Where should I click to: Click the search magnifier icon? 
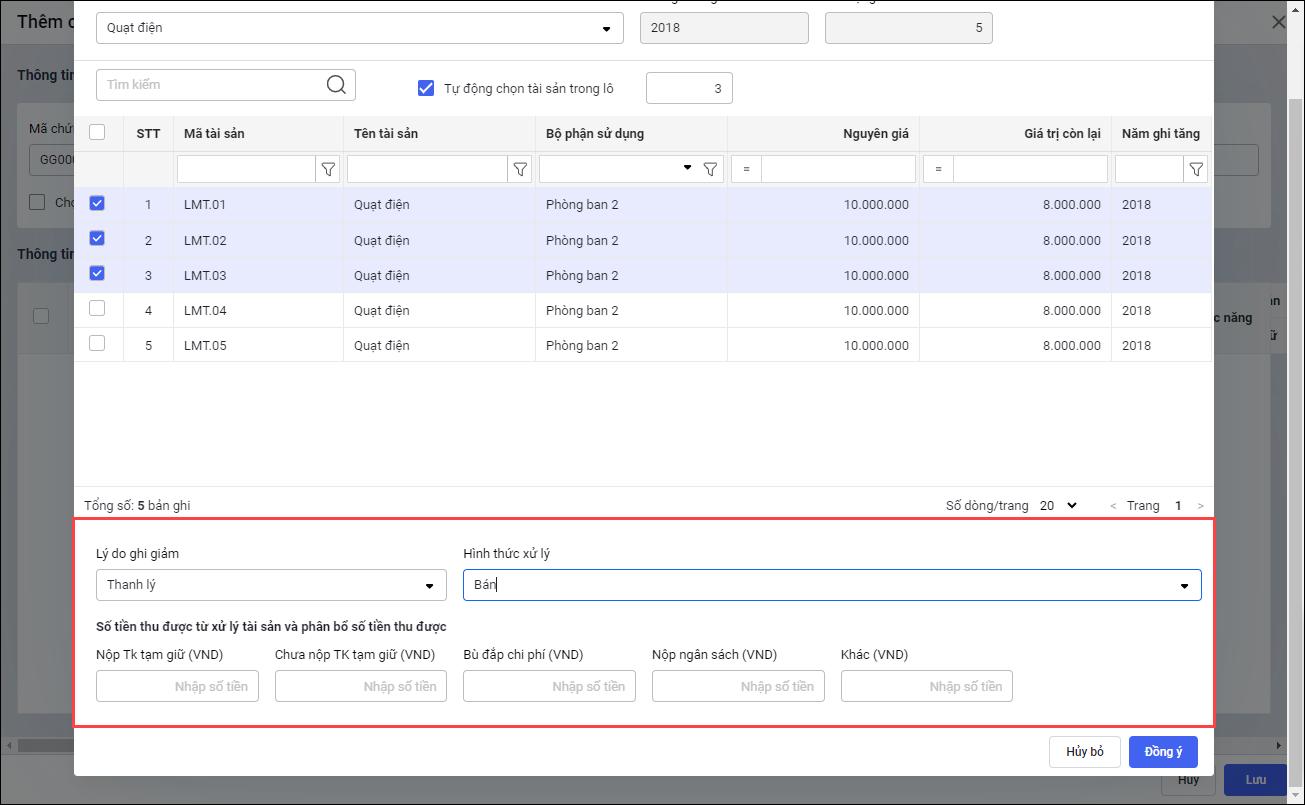(x=336, y=85)
